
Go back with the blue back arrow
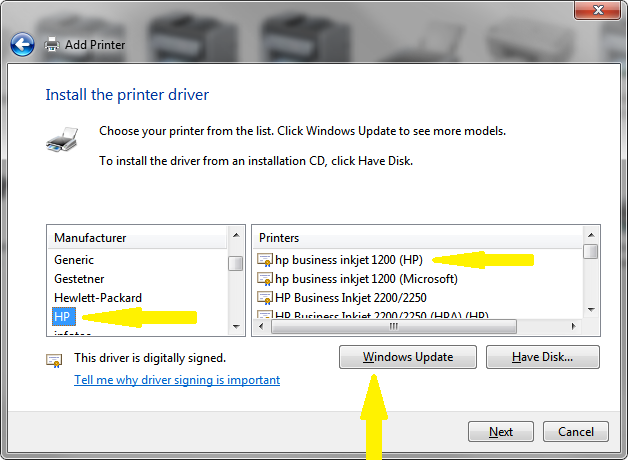(22, 44)
